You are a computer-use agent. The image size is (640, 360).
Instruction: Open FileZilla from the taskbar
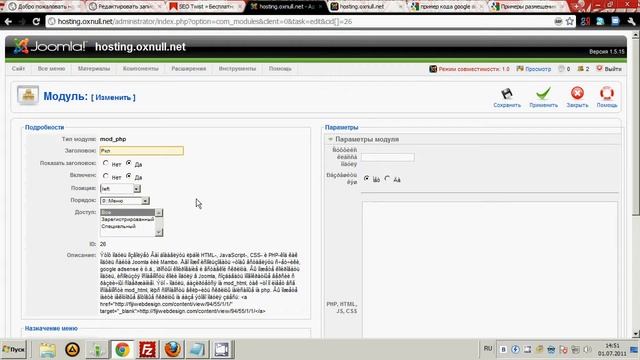(147, 350)
